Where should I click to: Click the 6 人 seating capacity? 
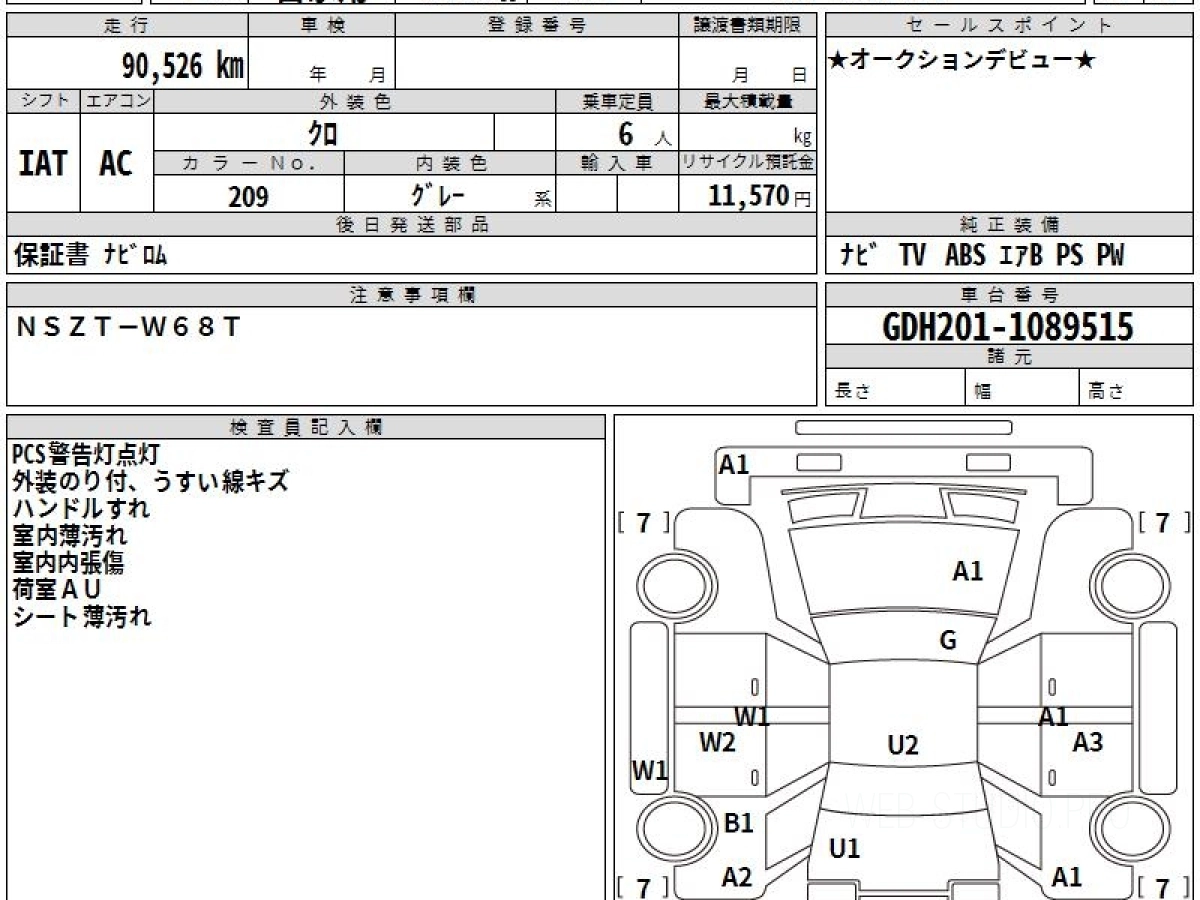point(643,133)
